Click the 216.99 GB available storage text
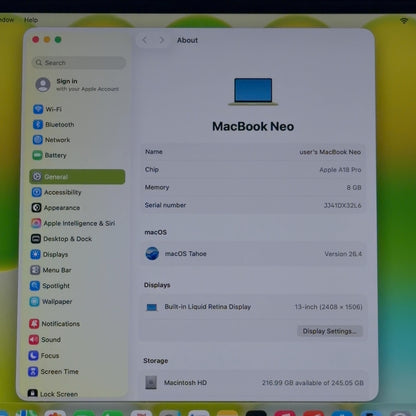Viewport: 416px width, 416px height. pos(312,383)
